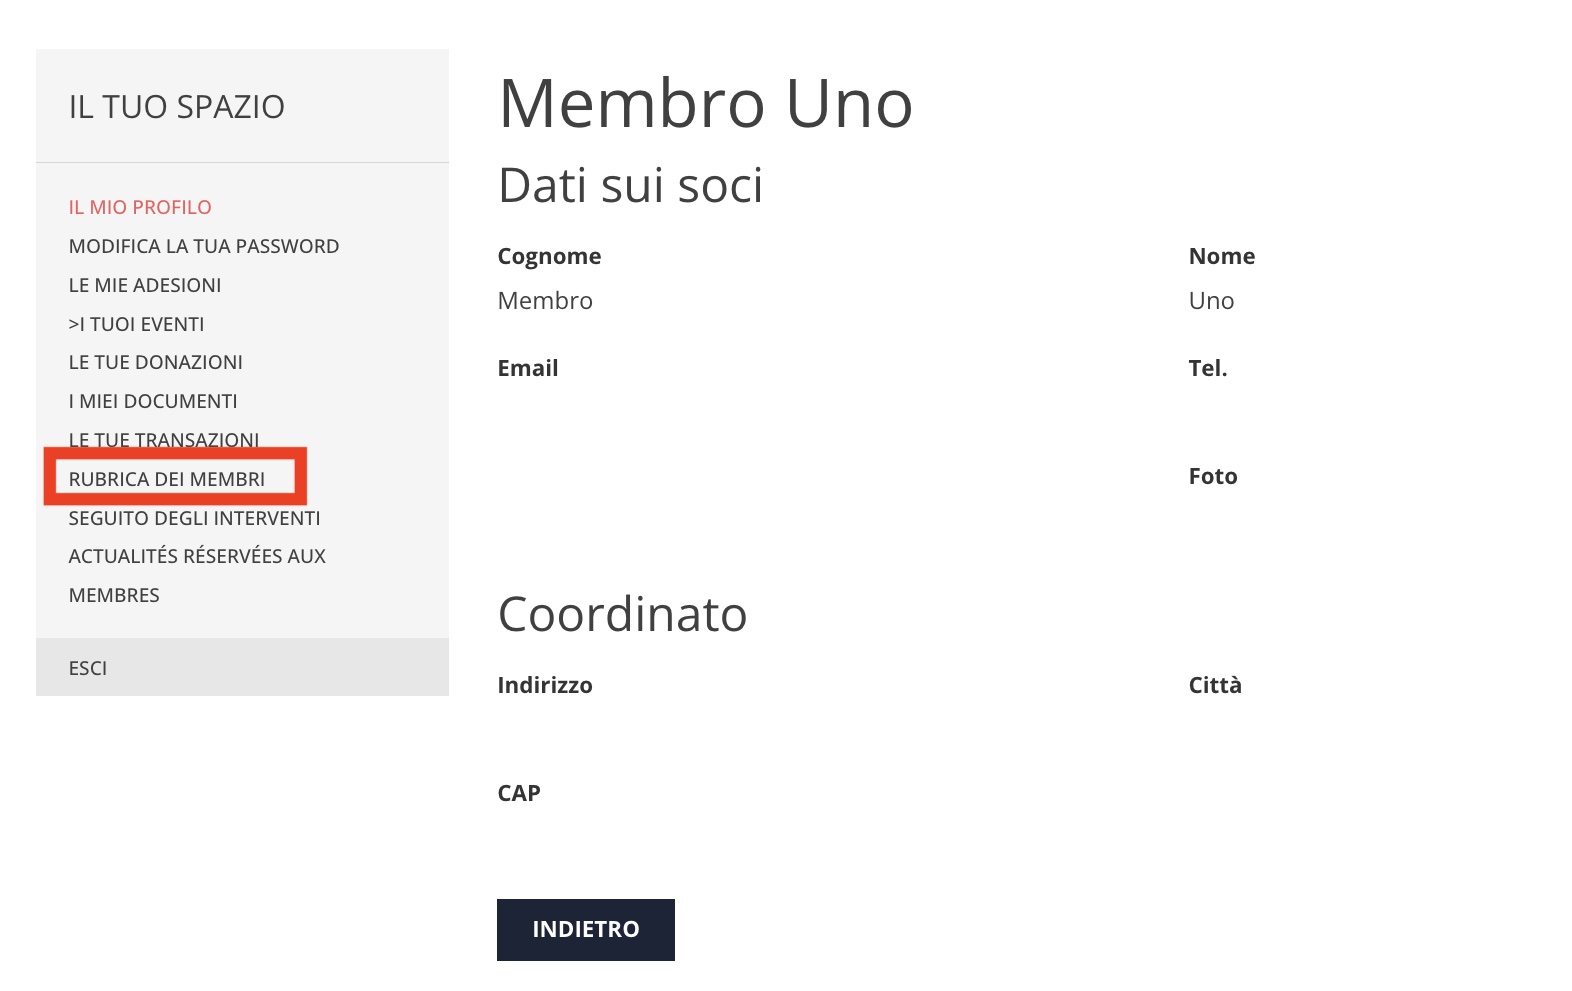The width and height of the screenshot is (1572, 991).
Task: Open >I TUOI EVENTI page
Action: tap(136, 324)
